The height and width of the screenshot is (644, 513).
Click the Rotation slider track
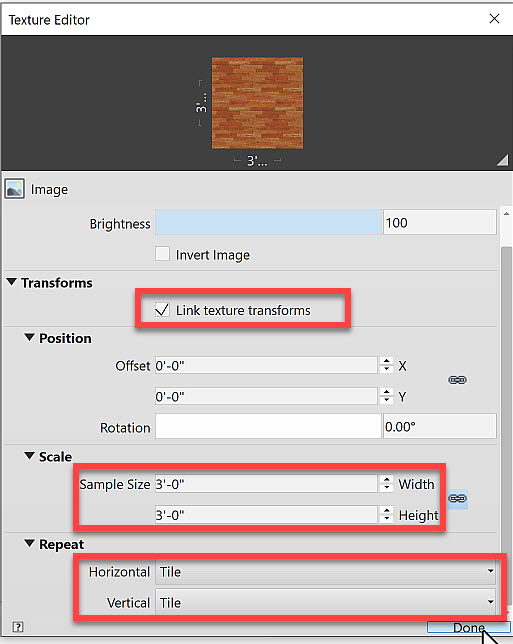[268, 426]
